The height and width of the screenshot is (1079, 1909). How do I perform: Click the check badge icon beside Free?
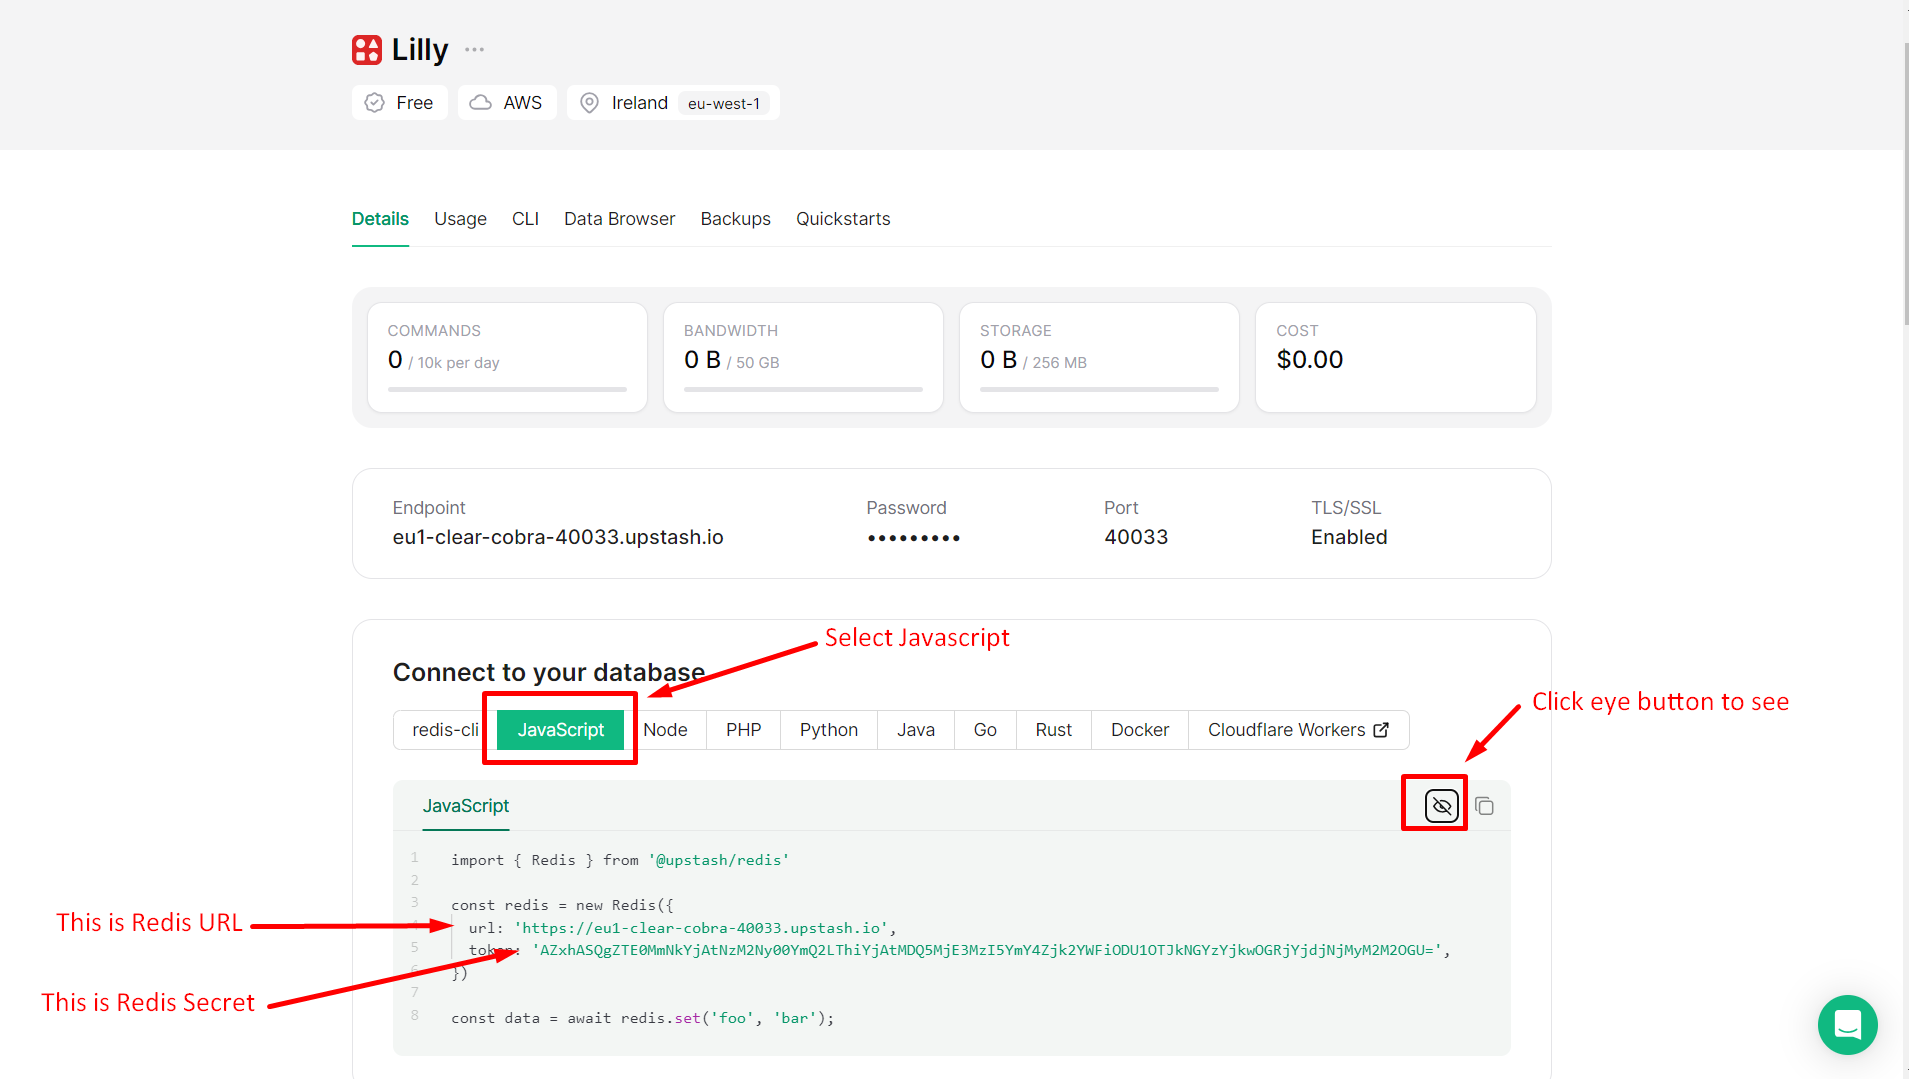pyautogui.click(x=375, y=103)
